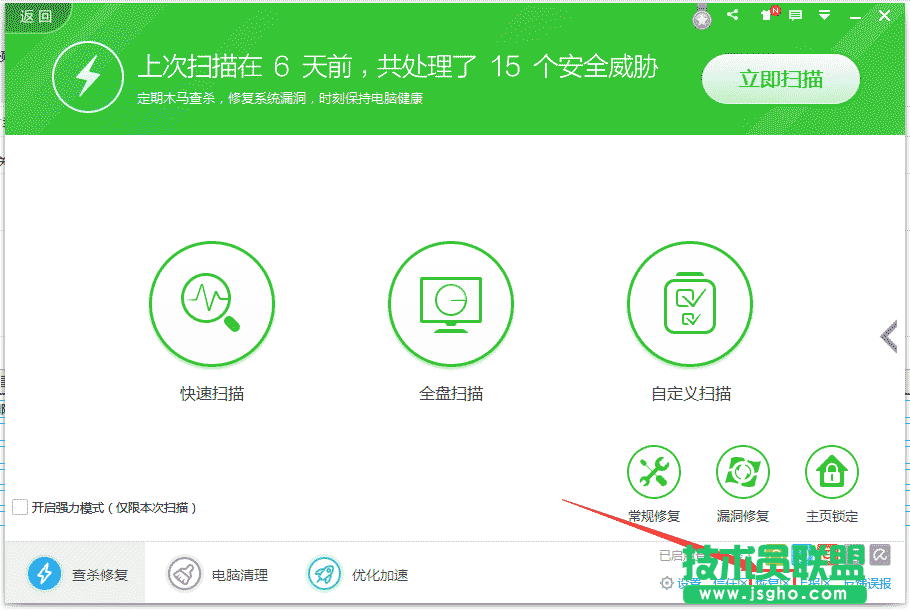Open the feedback chat icon
The width and height of the screenshot is (910, 610).
(x=795, y=15)
